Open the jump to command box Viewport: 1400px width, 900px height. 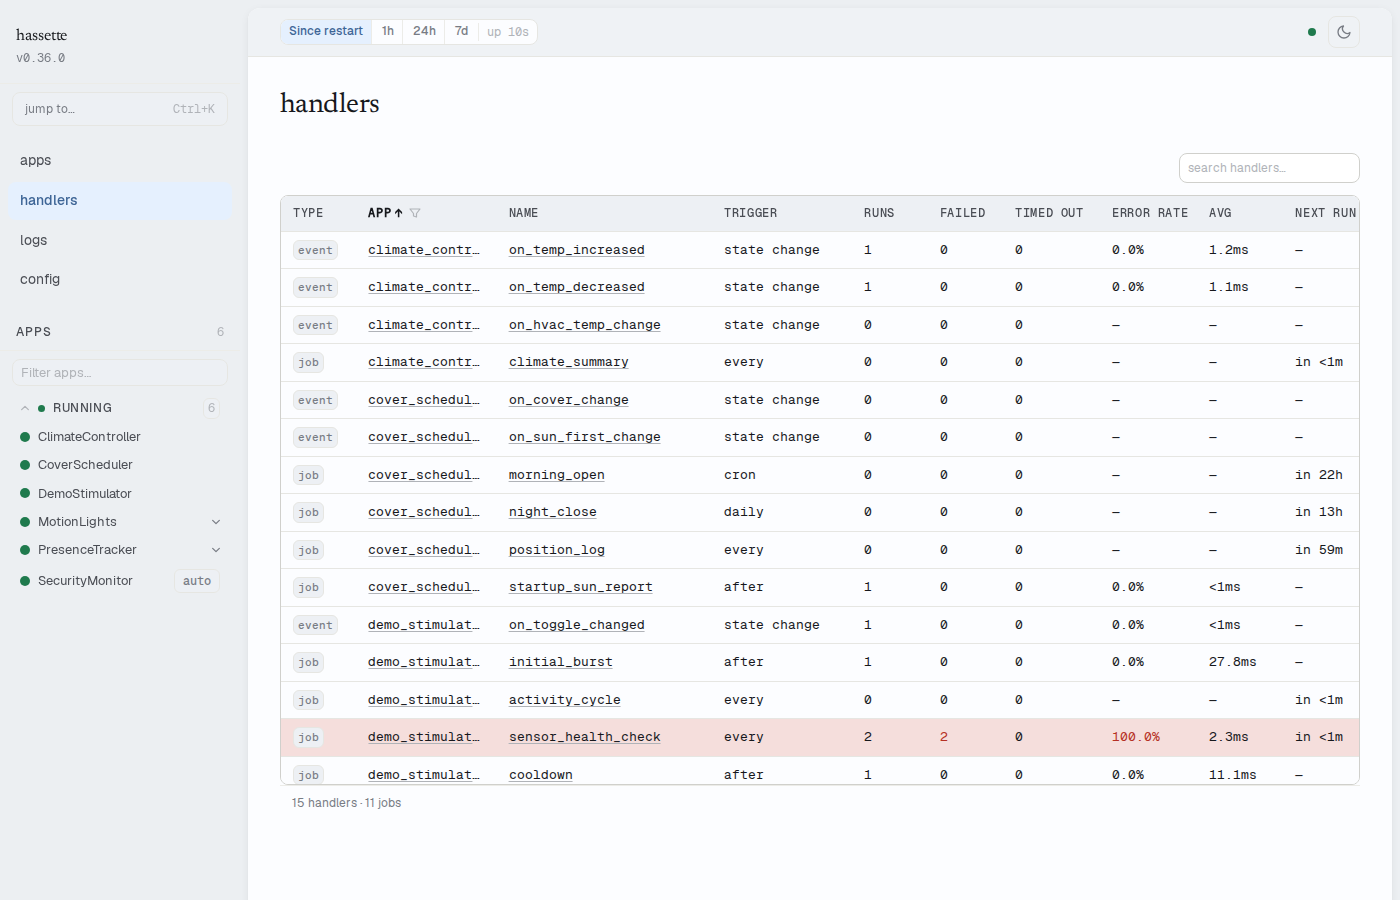pos(120,109)
